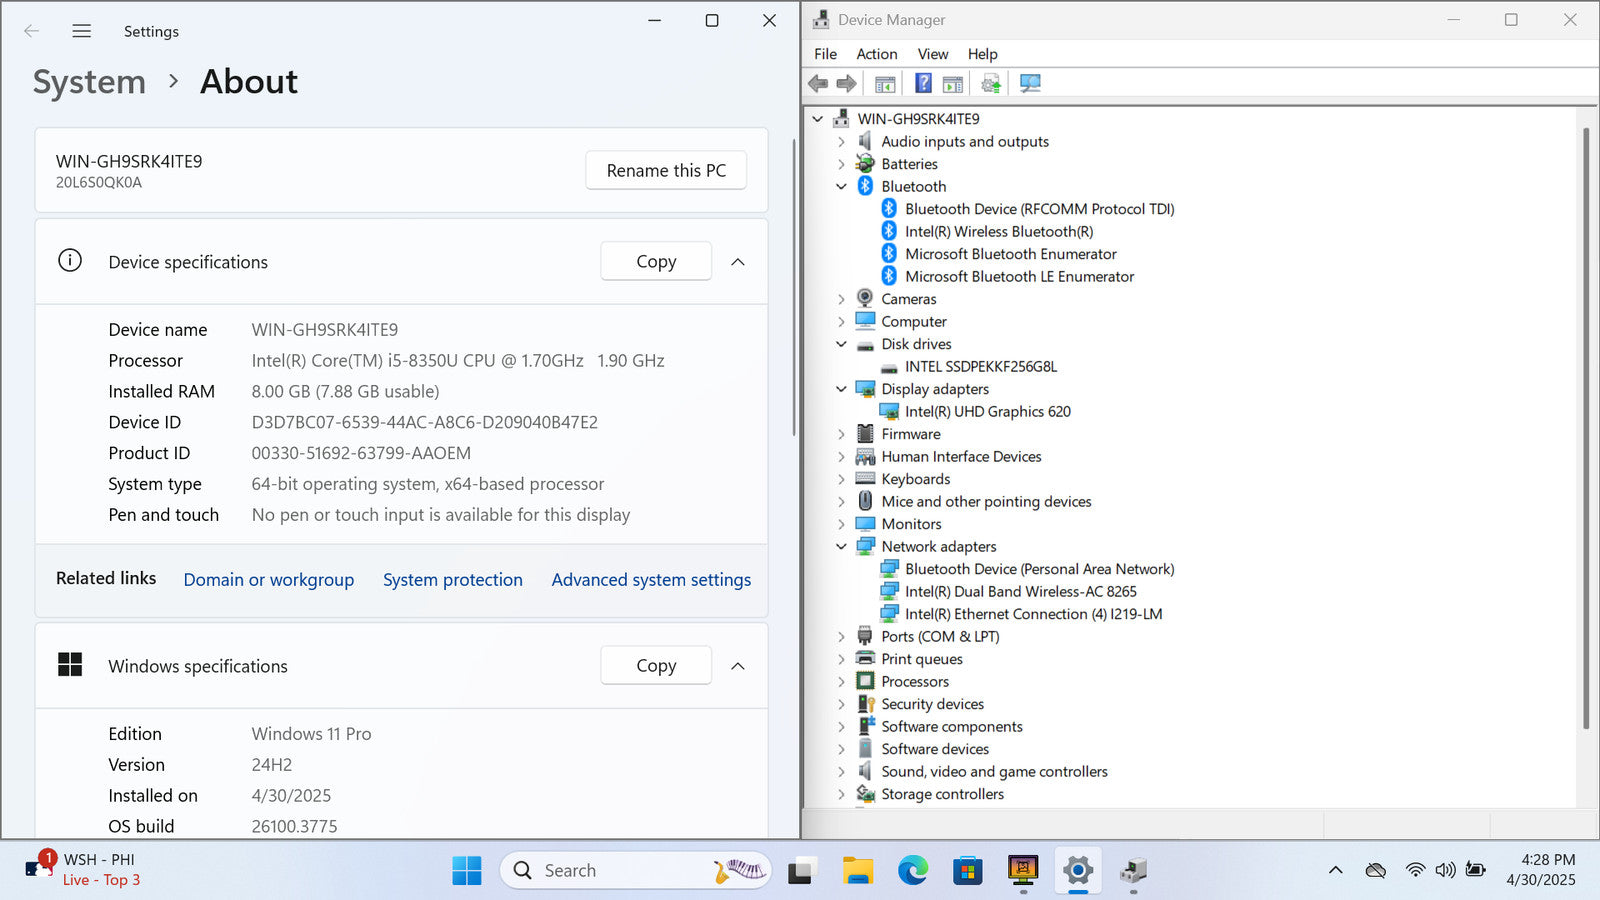1600x900 pixels.
Task: Open File Explorer from the taskbar
Action: click(x=857, y=871)
